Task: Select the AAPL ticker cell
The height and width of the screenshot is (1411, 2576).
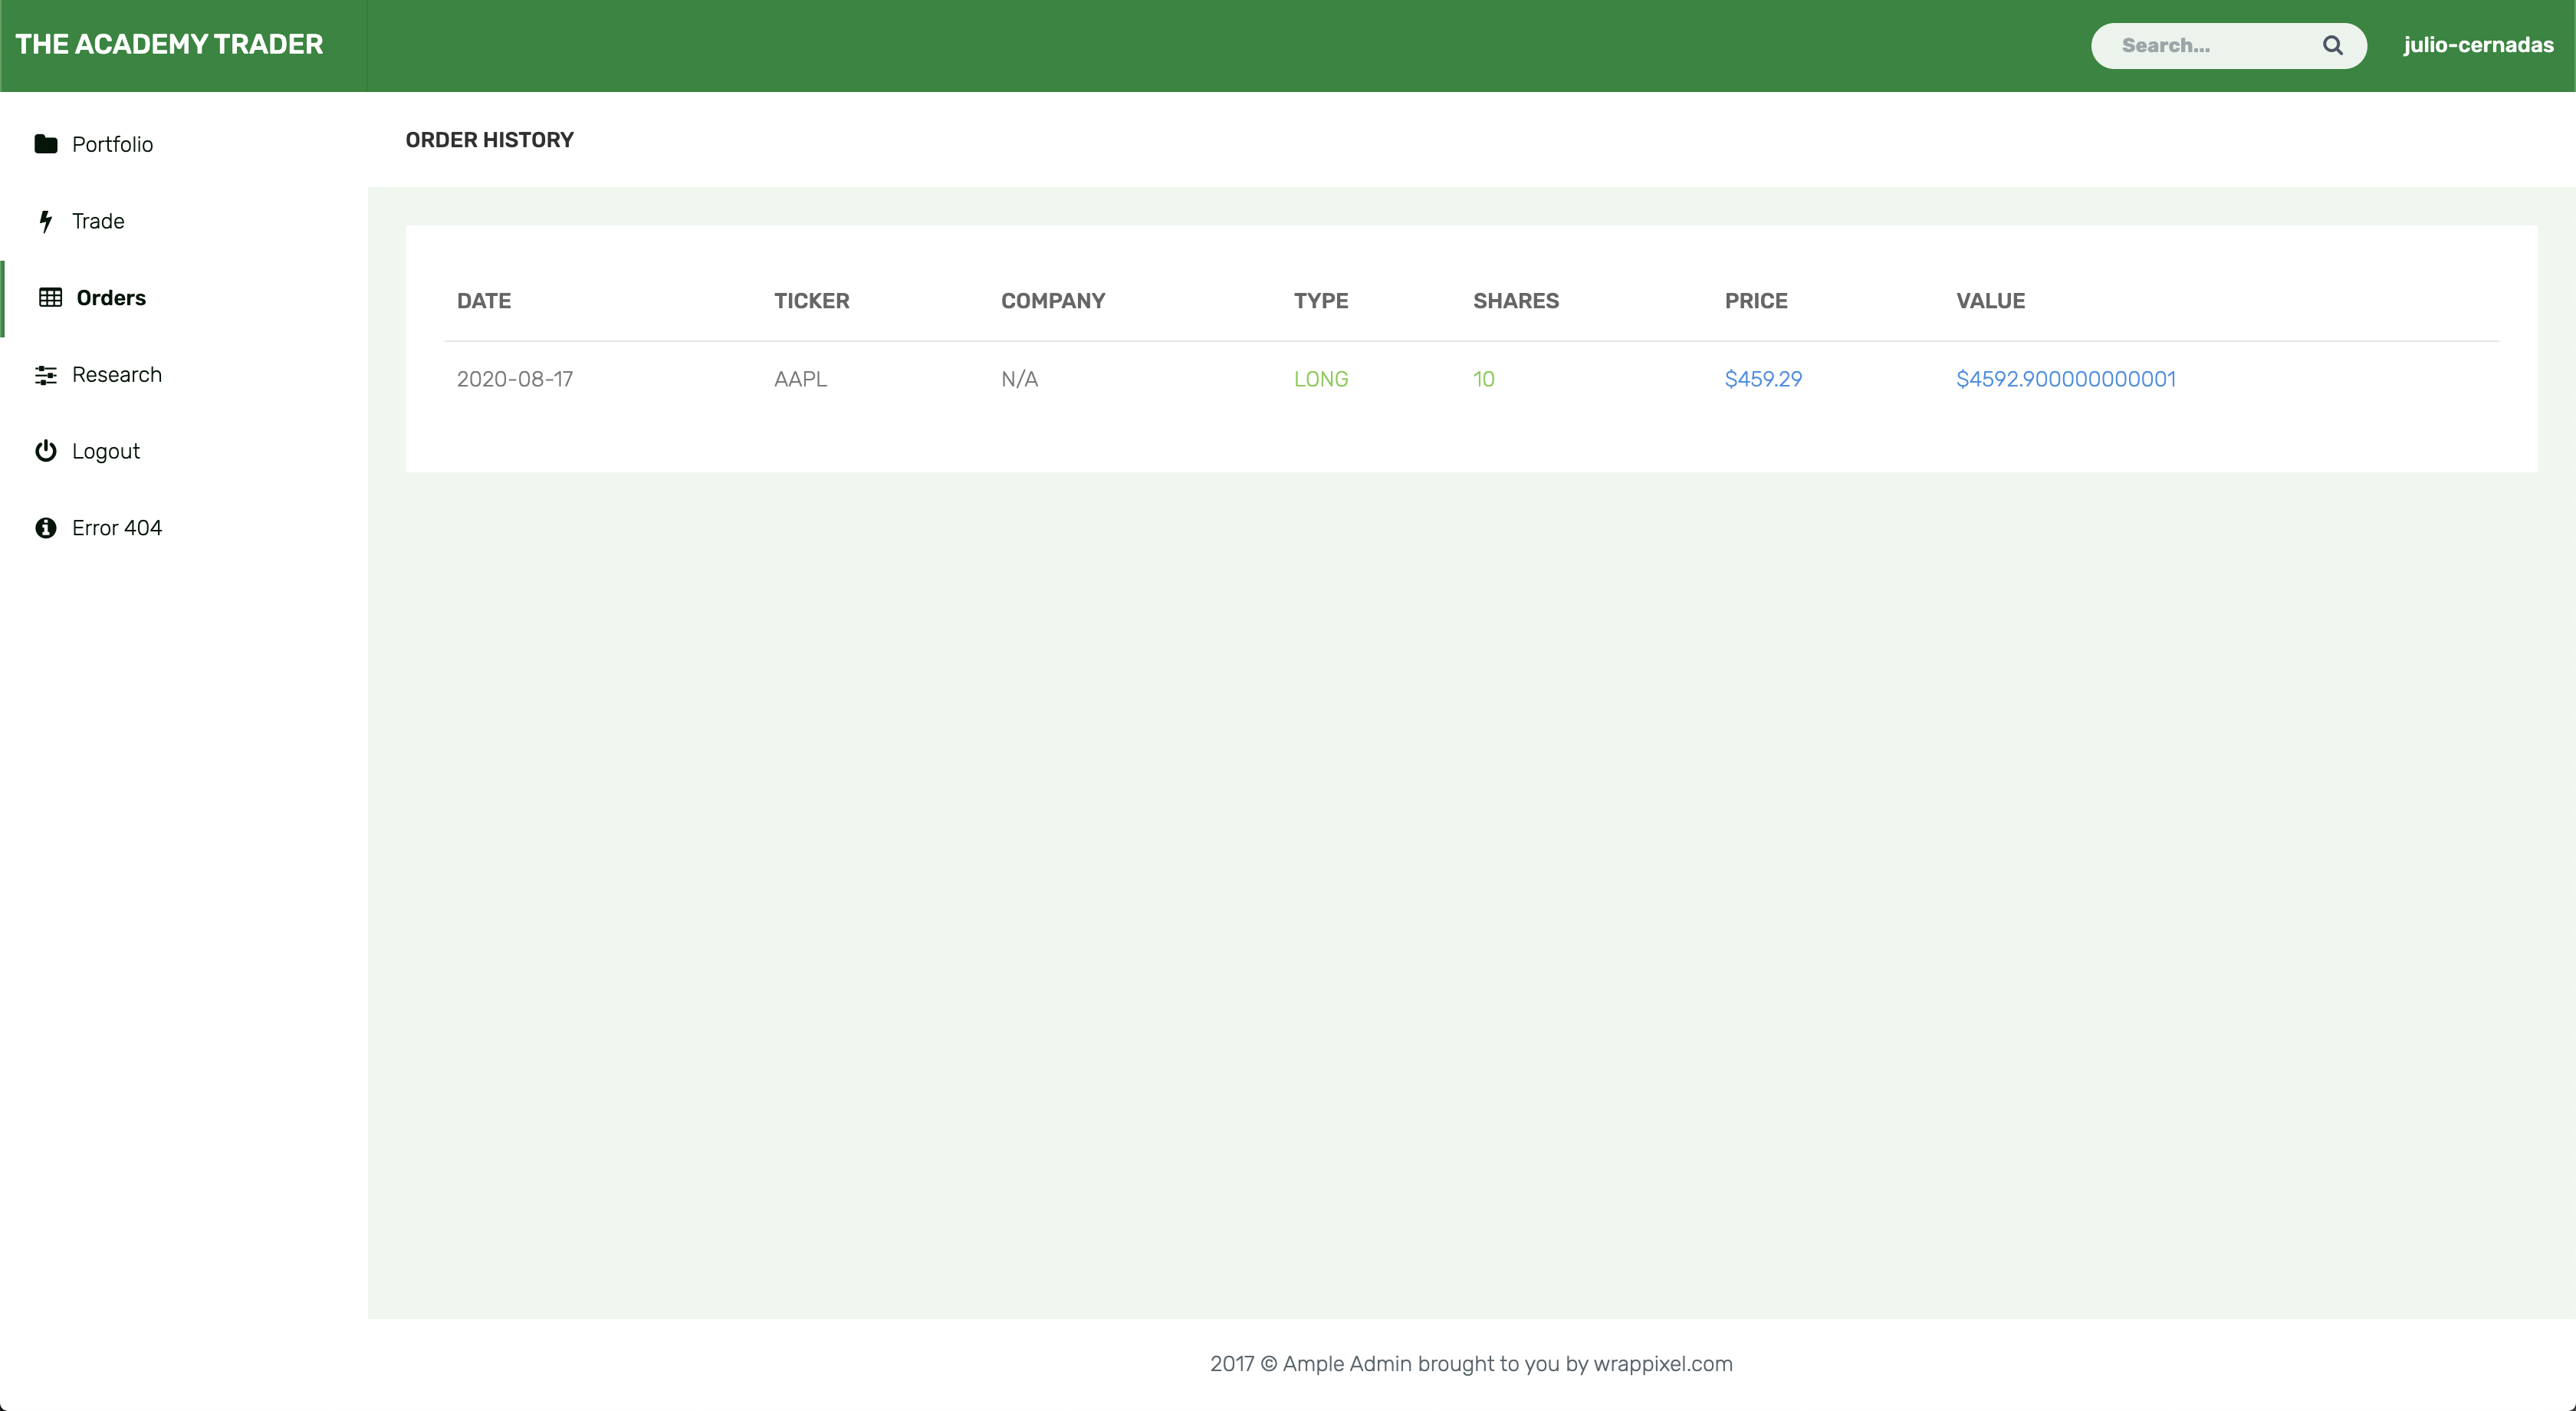Action: click(800, 379)
